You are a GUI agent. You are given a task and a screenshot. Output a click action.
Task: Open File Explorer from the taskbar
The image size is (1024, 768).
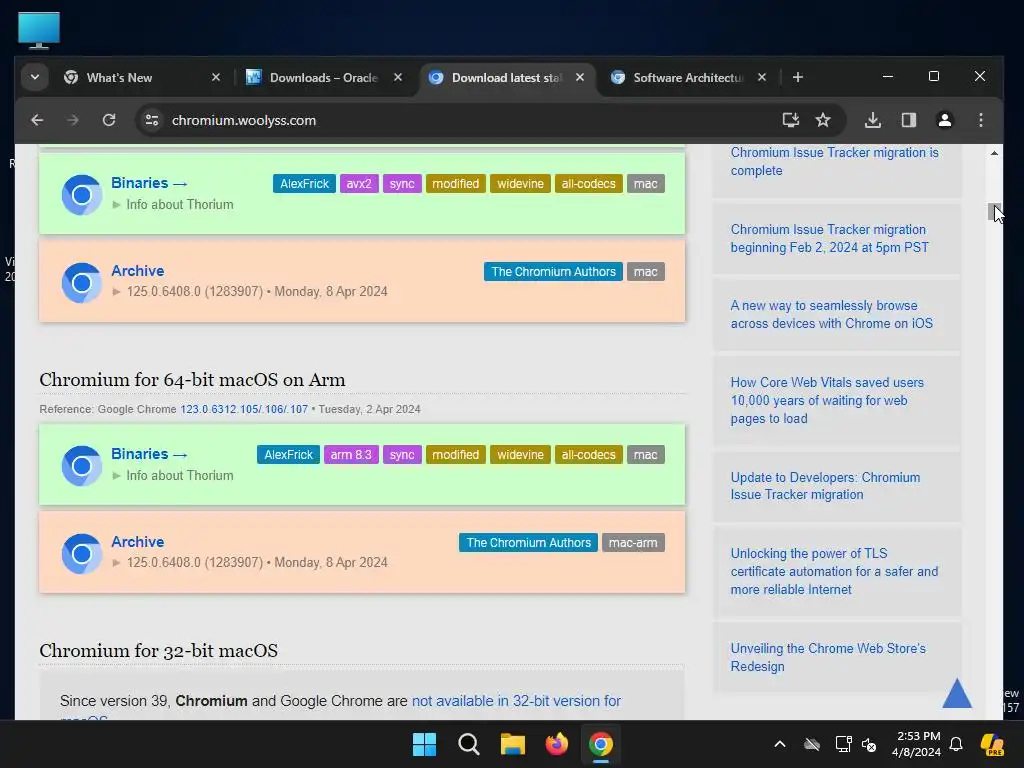(x=513, y=744)
